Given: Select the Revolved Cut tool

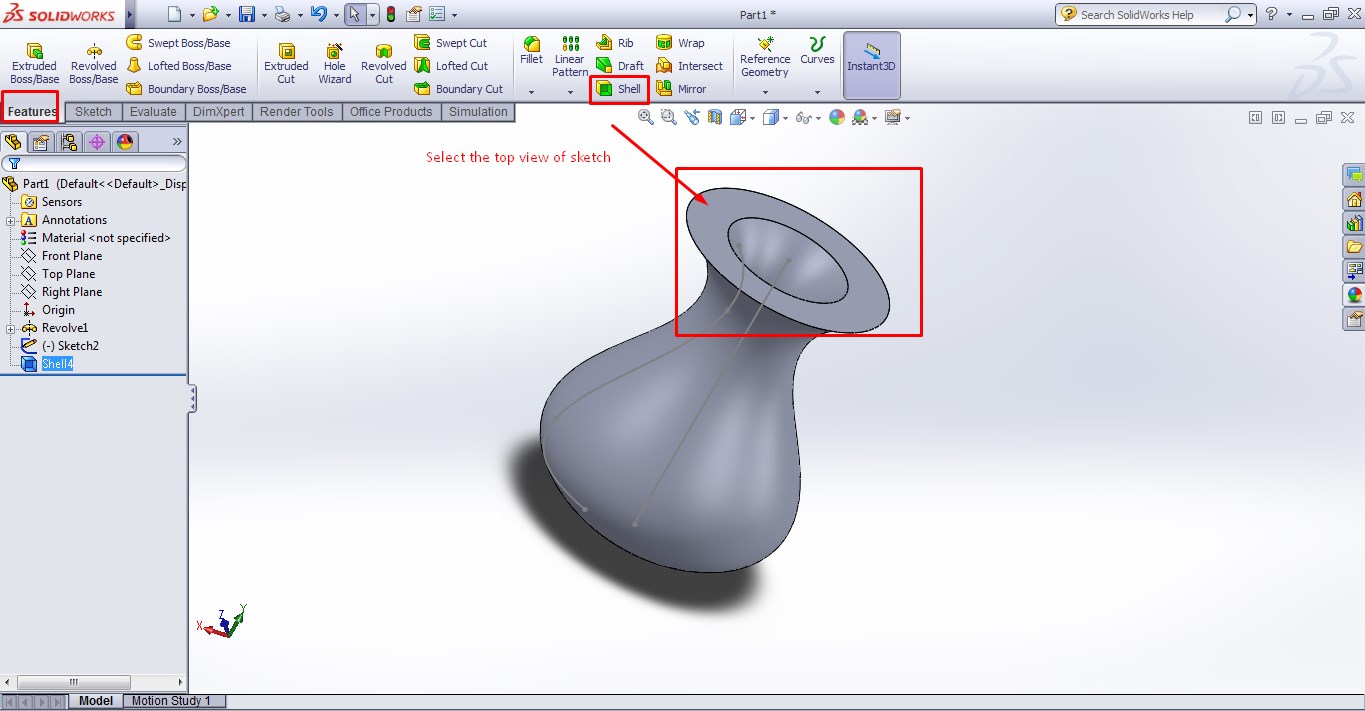Looking at the screenshot, I should pos(384,64).
